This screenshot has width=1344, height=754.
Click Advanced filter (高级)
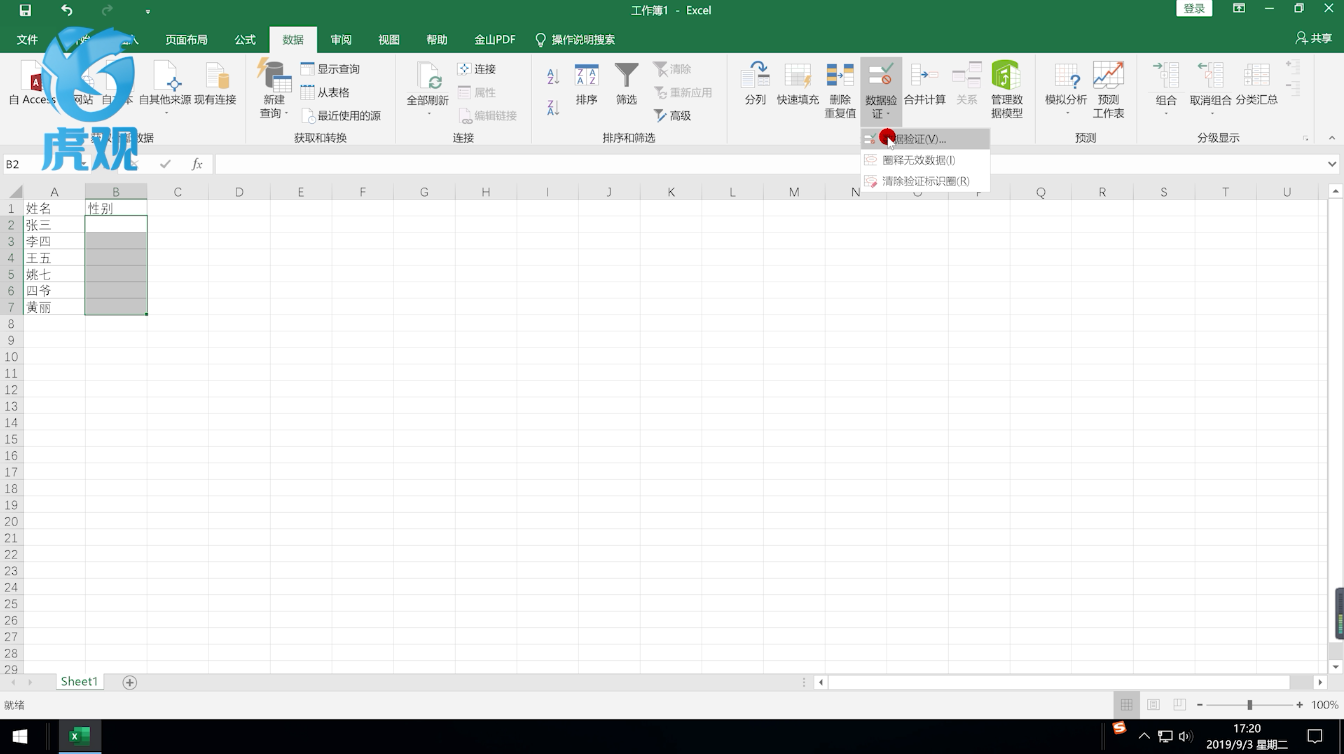pos(672,115)
